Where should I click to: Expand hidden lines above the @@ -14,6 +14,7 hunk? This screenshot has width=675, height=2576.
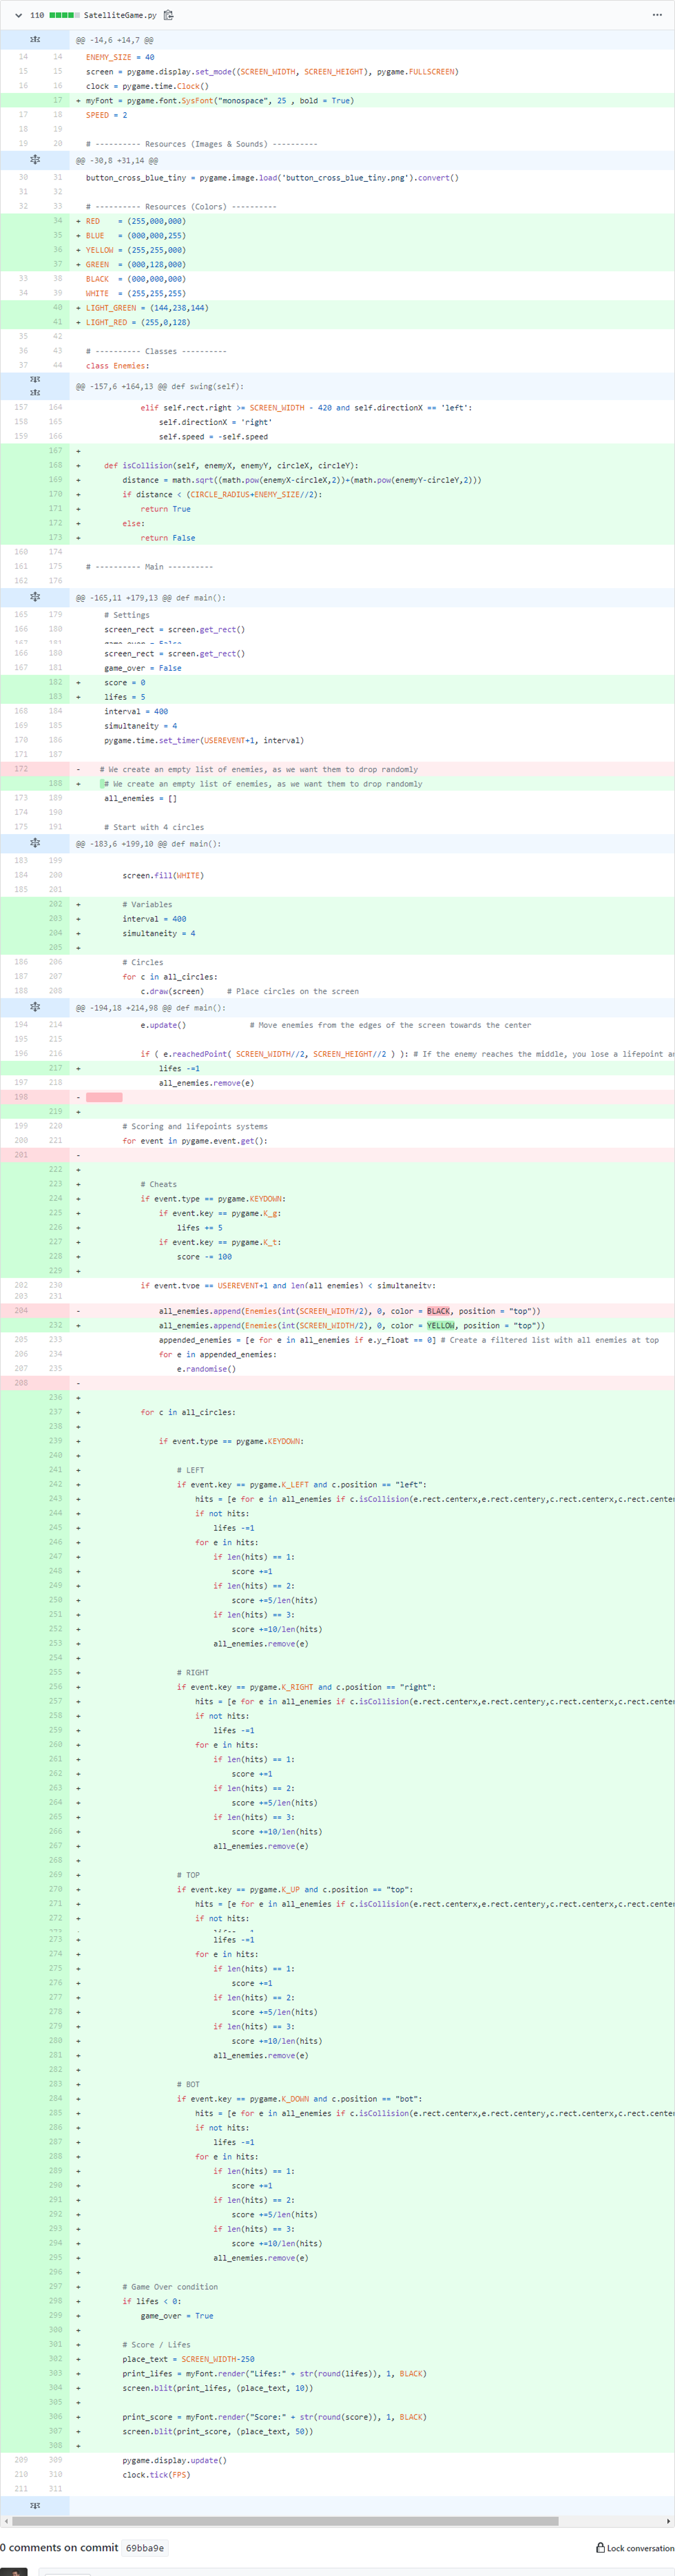coord(35,40)
